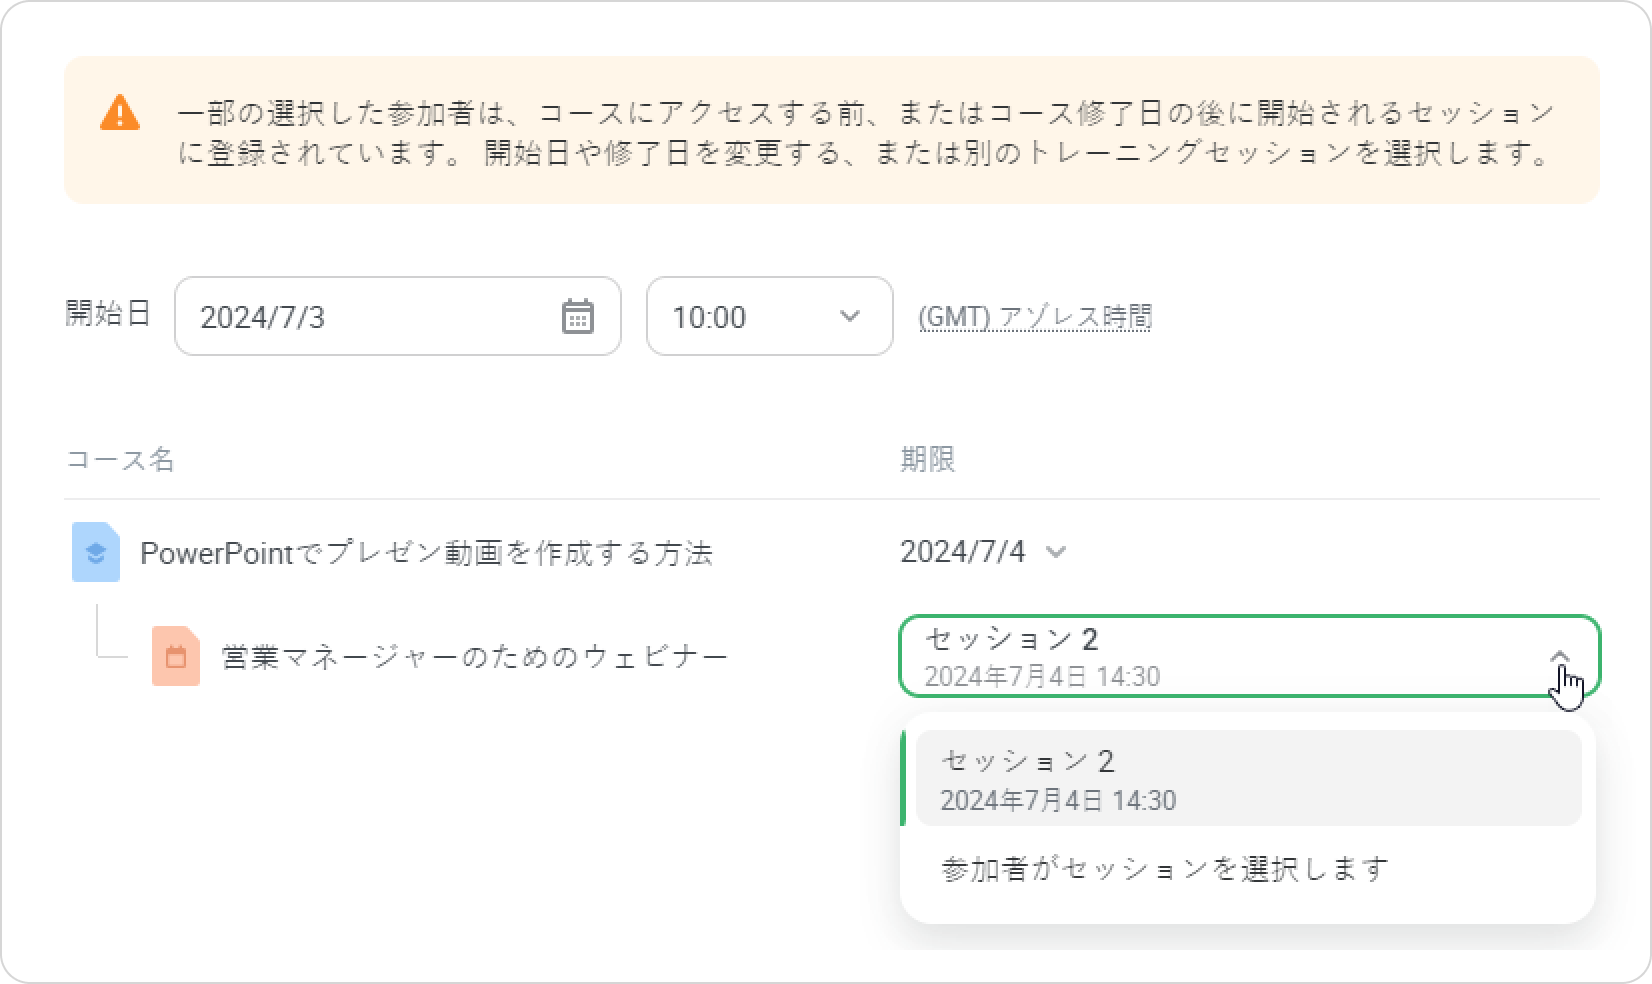Click the blue course document icon
Screen dimensions: 1652x984
[96, 552]
